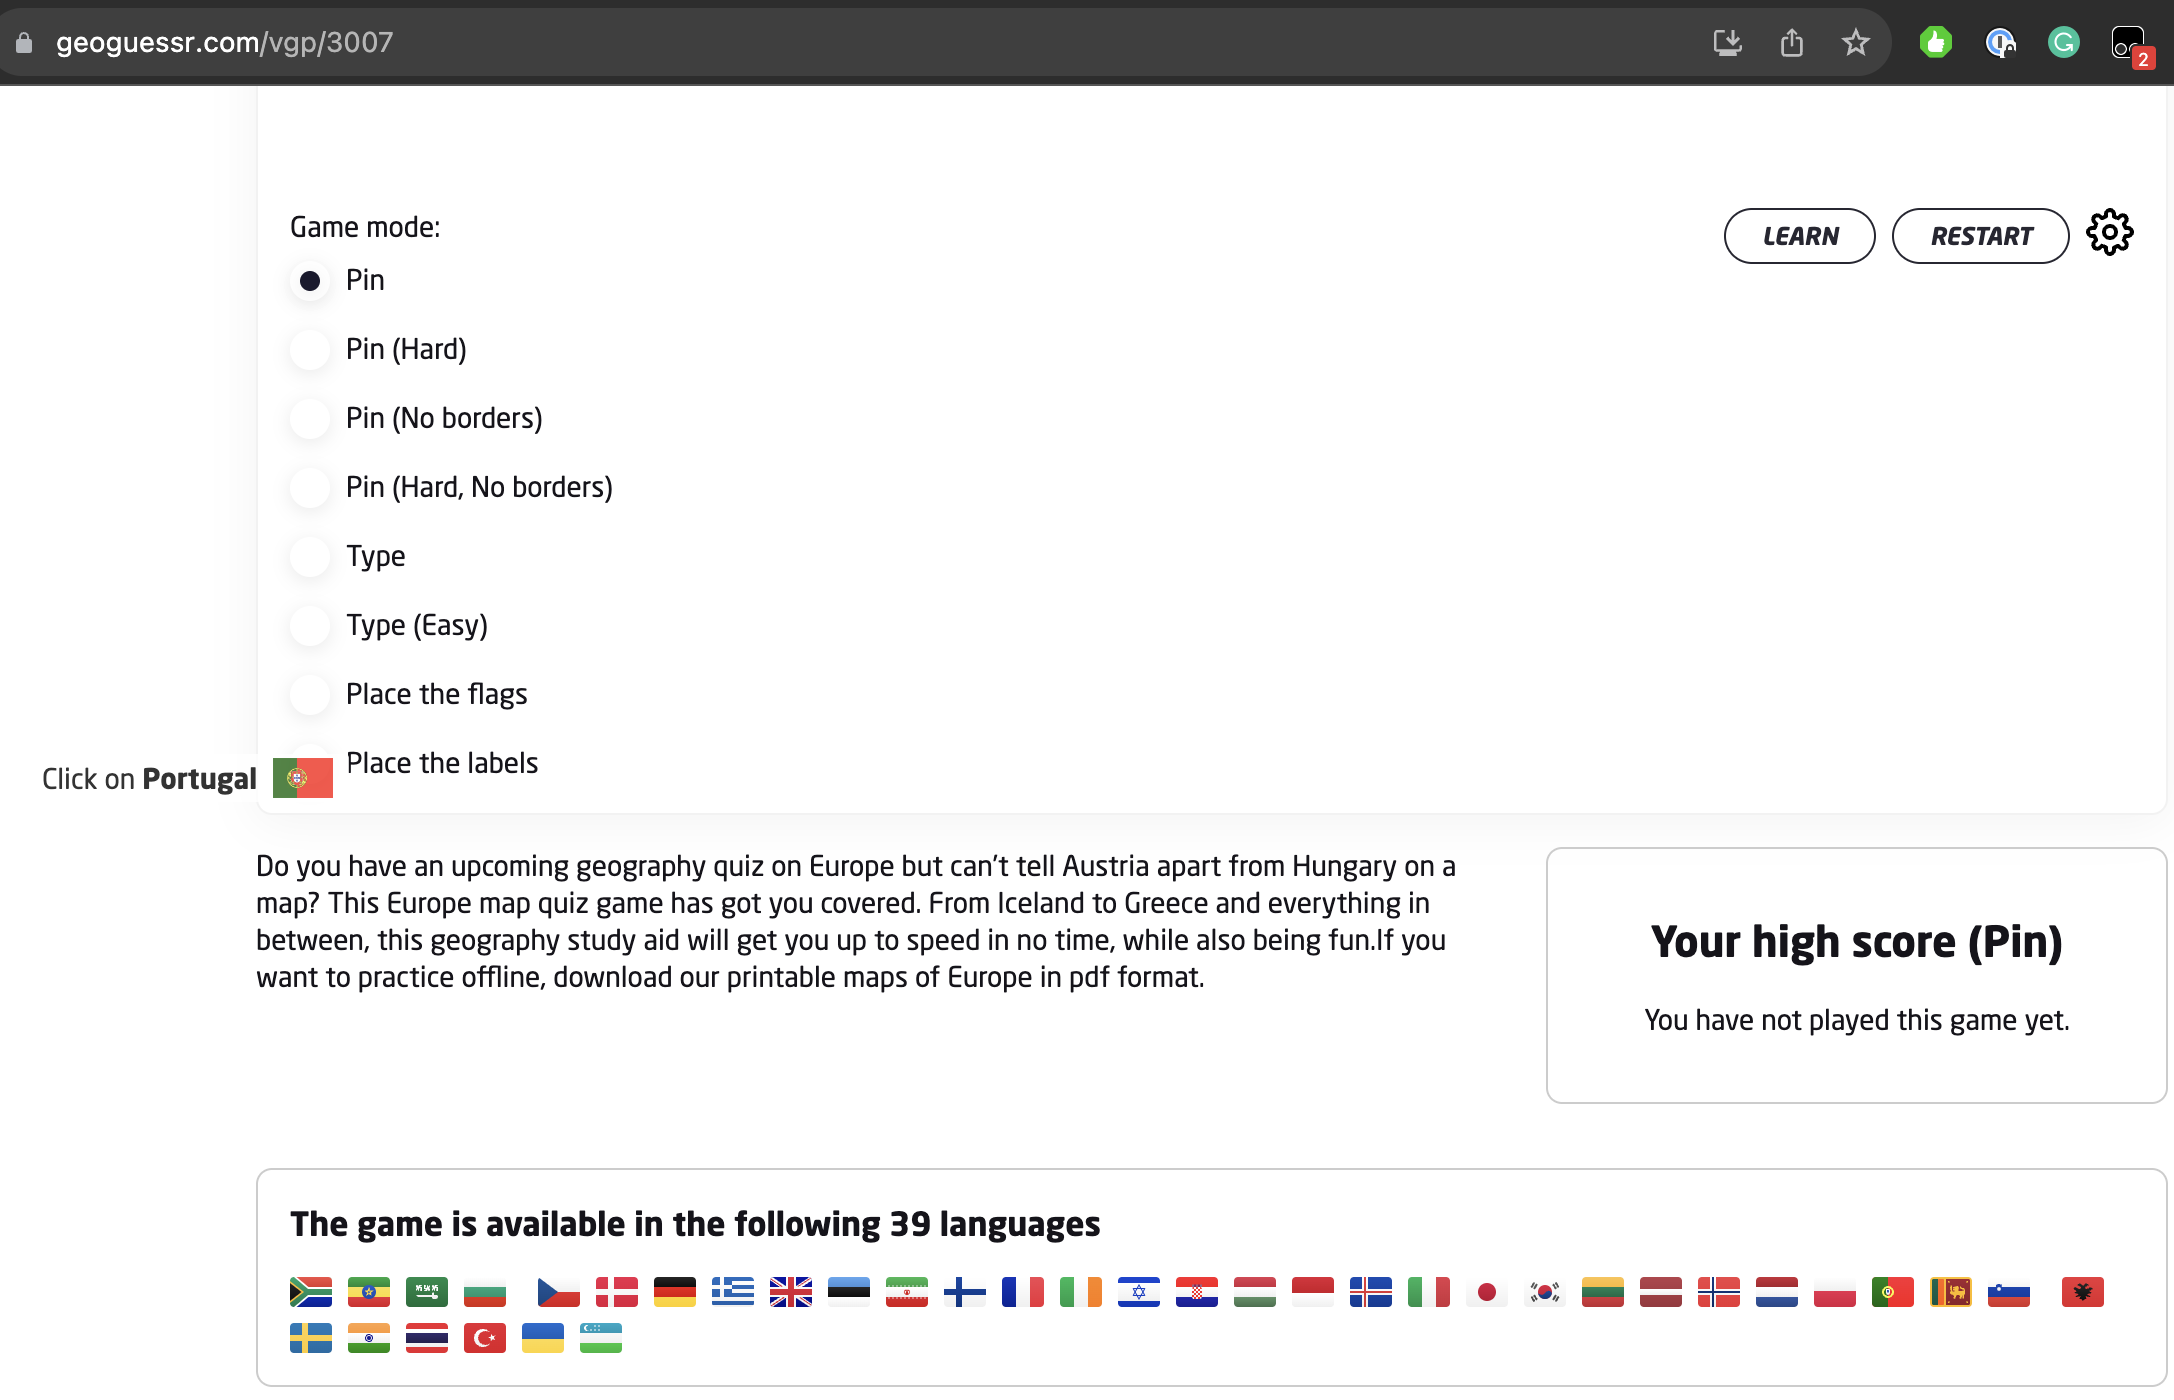The height and width of the screenshot is (1400, 2174).
Task: Bookmark the page with the star icon
Action: tap(1856, 42)
